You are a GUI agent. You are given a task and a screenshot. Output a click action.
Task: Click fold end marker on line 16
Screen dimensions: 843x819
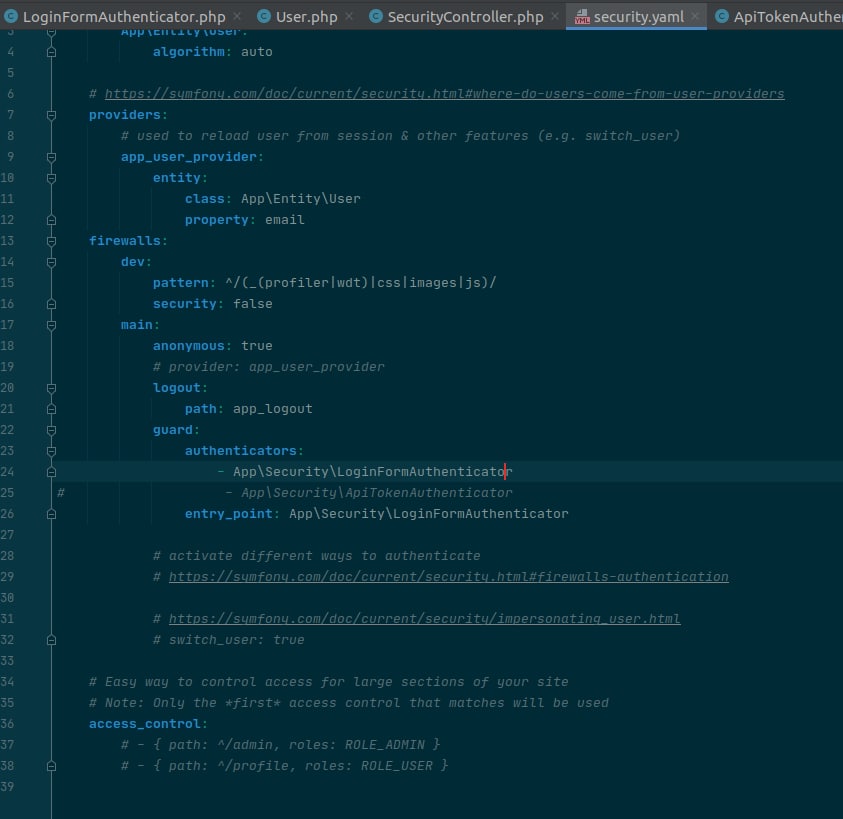pos(51,304)
